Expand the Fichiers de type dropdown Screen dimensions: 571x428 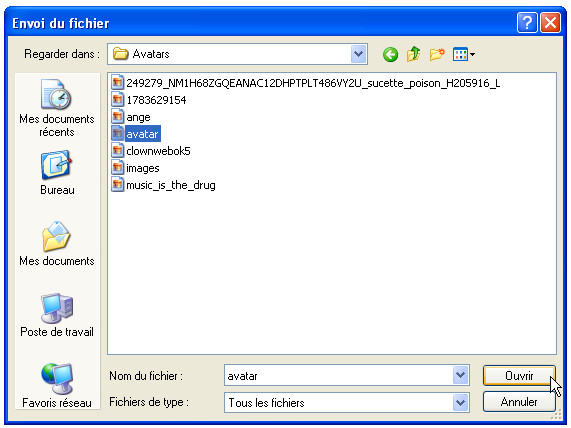(x=461, y=403)
